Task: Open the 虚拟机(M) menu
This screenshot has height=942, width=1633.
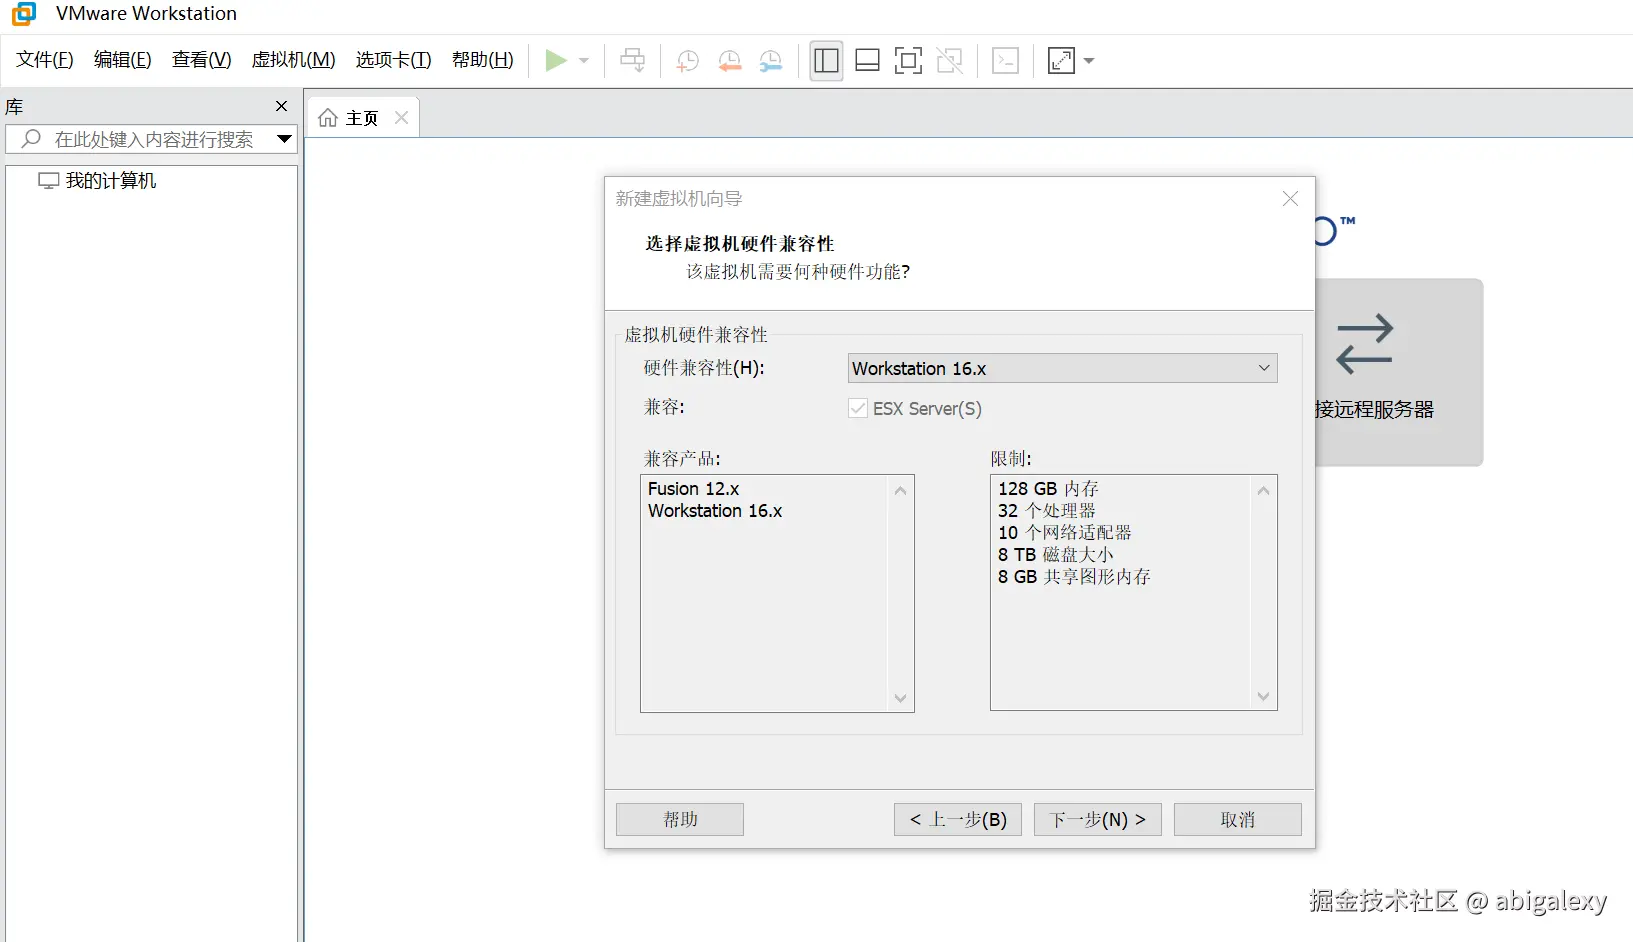Action: [293, 60]
